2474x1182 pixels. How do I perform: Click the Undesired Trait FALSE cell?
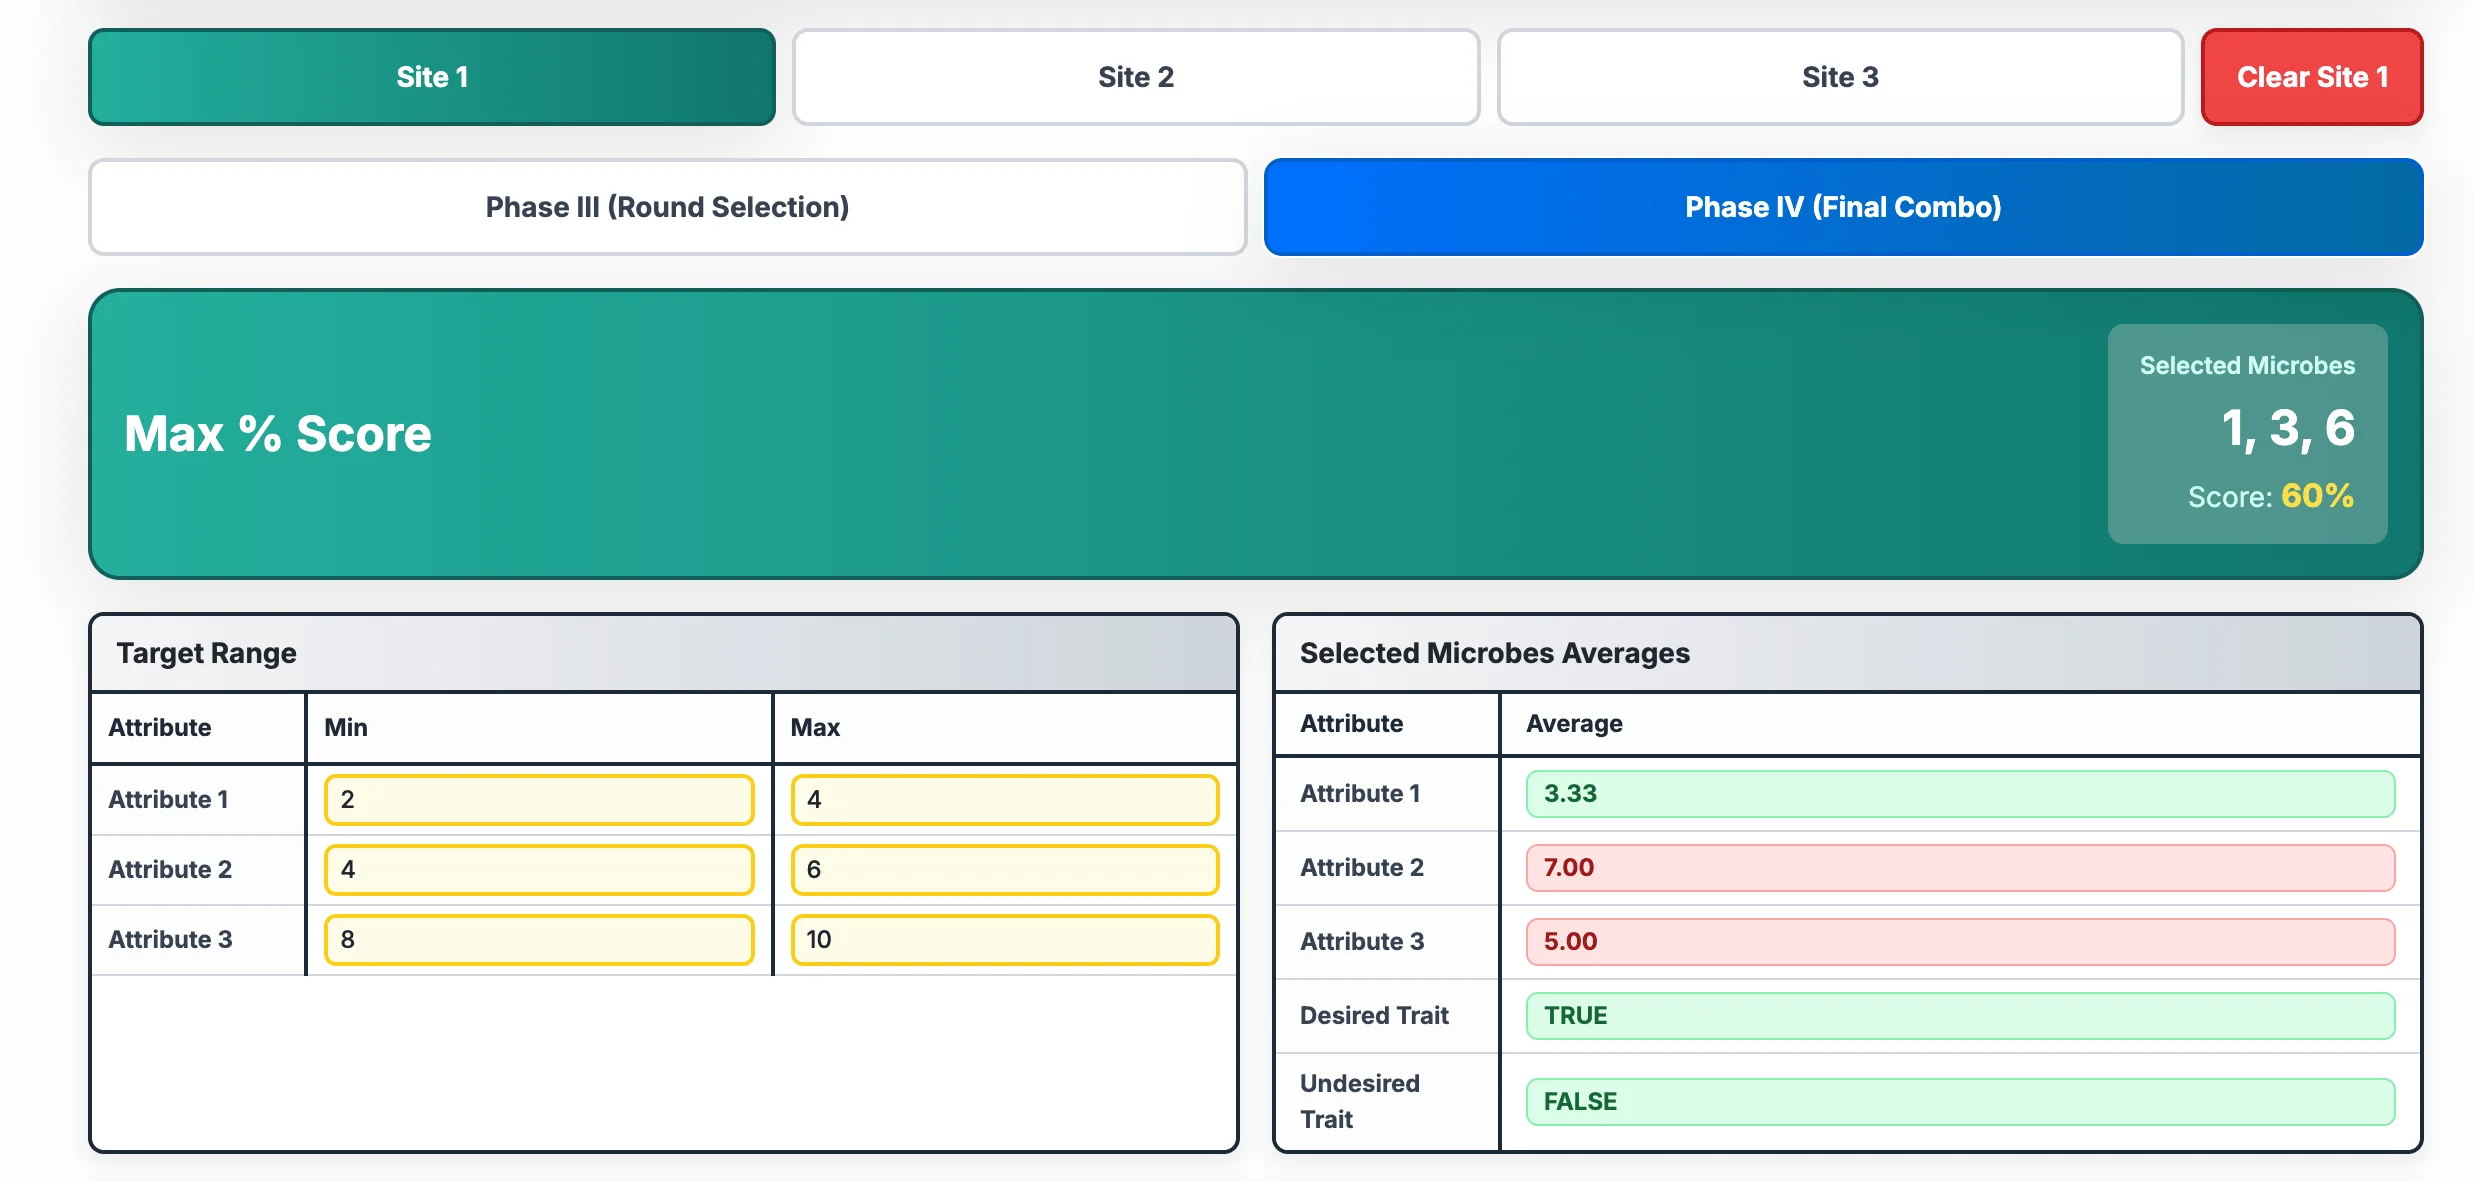1960,1101
